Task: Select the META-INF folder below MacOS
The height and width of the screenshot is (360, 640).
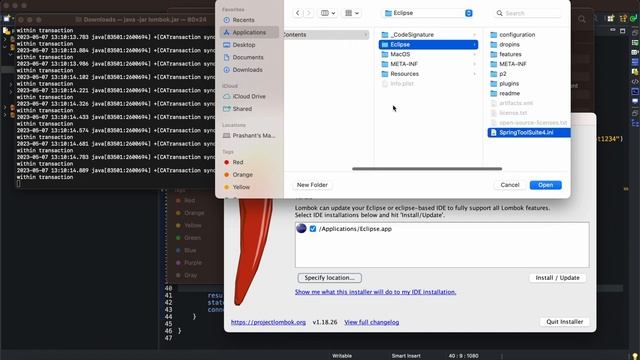Action: [x=428, y=64]
